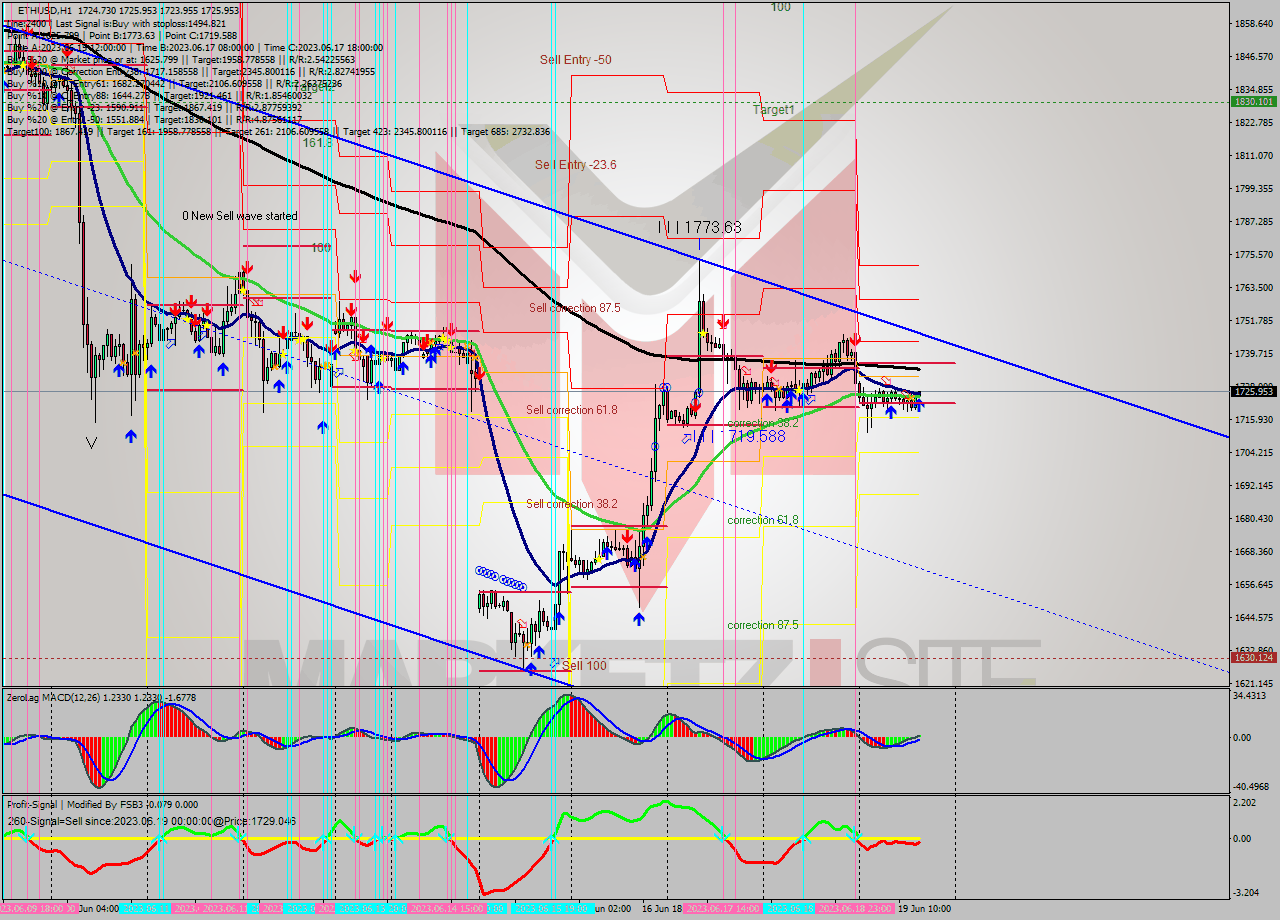The width and height of the screenshot is (1280, 920).
Task: Click the 'I I I 1773.63' peak label
Action: pos(700,228)
